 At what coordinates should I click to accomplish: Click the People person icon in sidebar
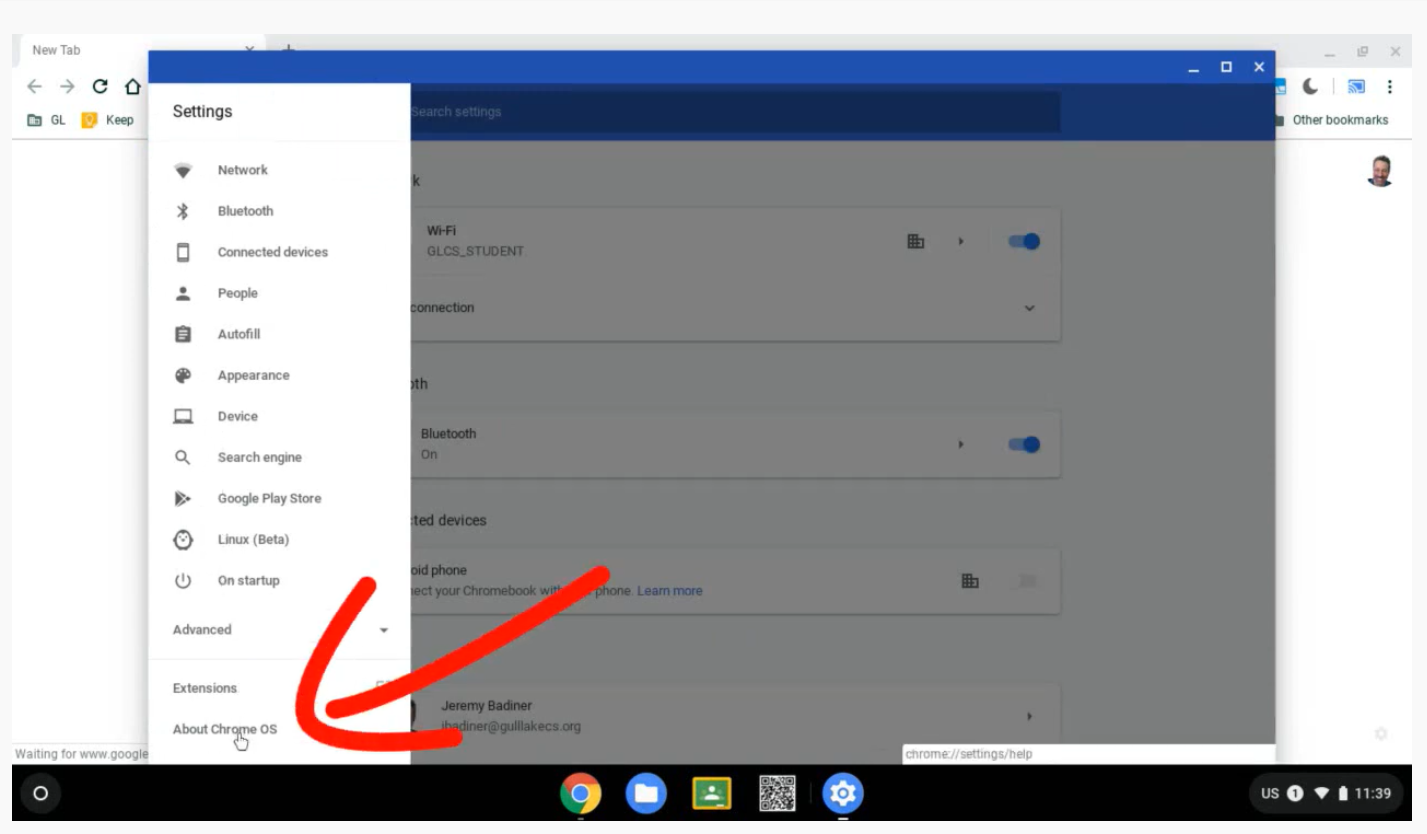(183, 293)
